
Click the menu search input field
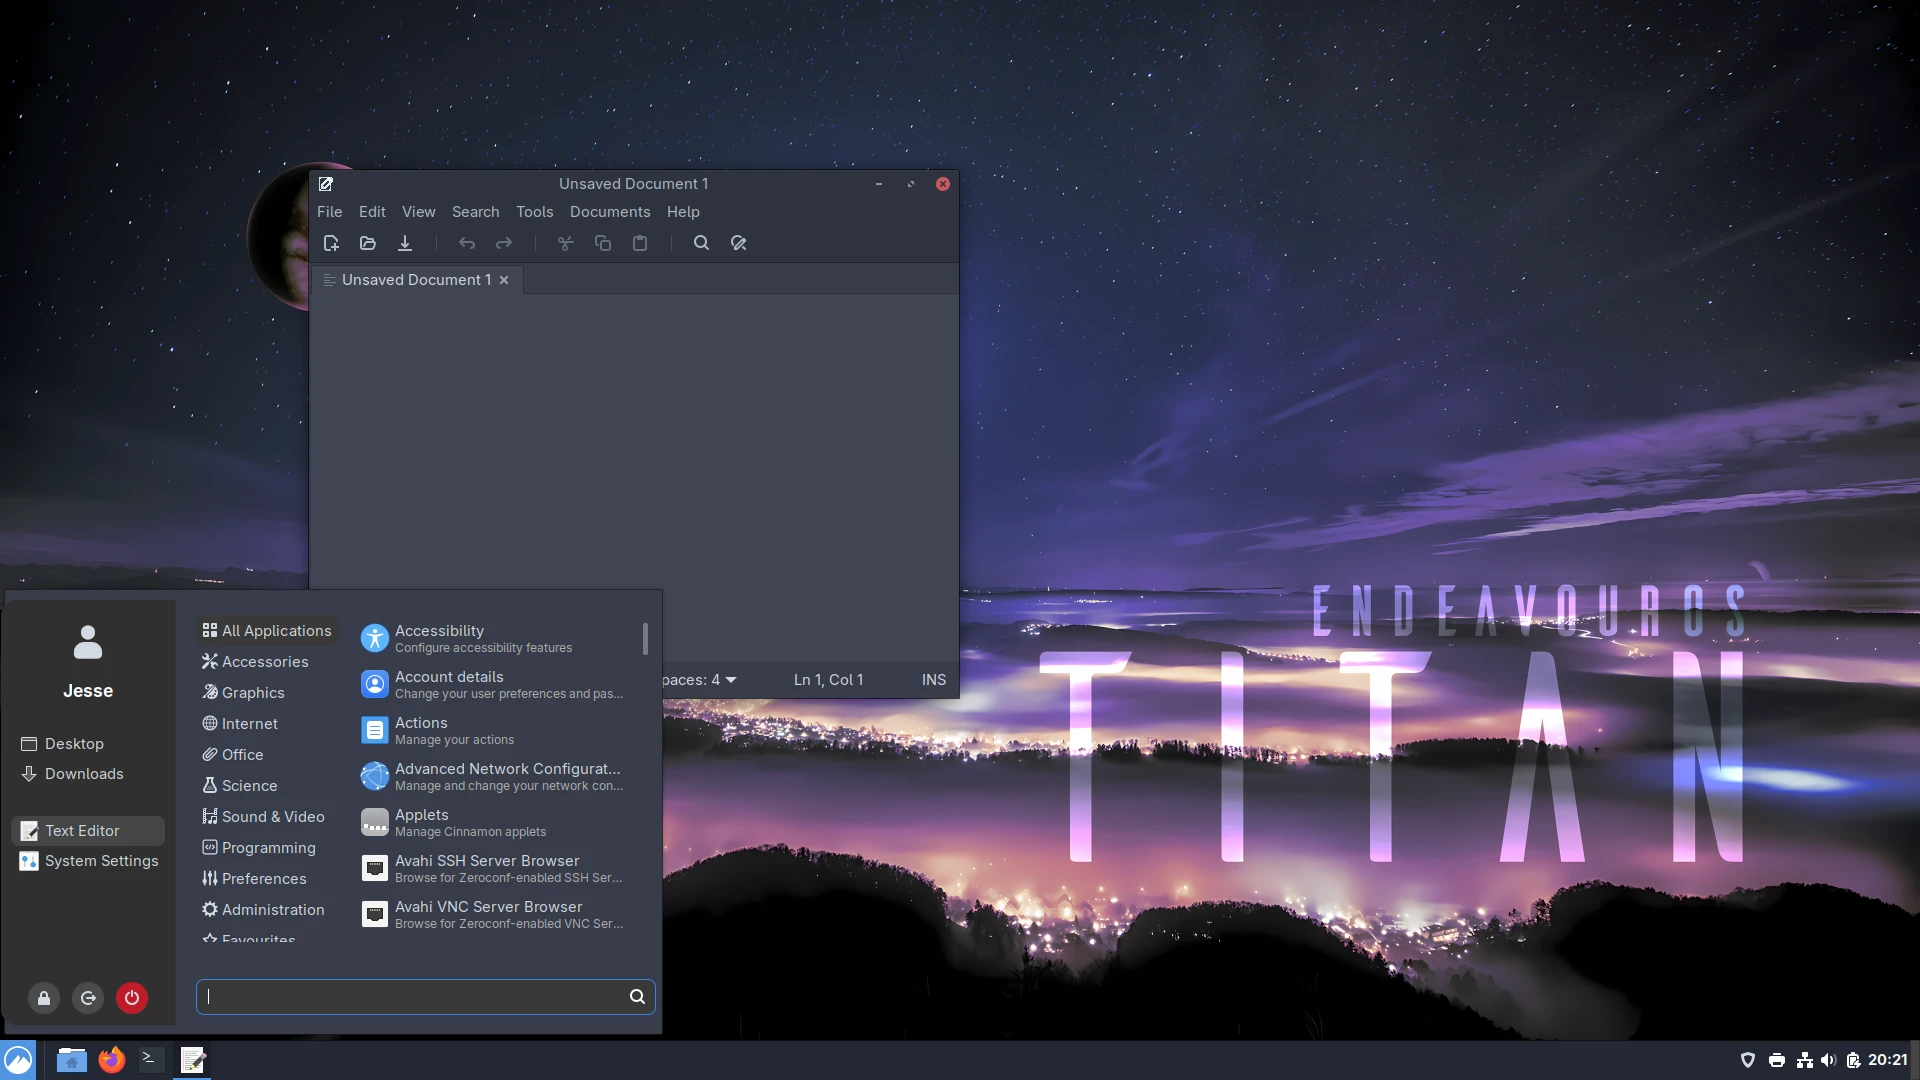[x=415, y=997]
